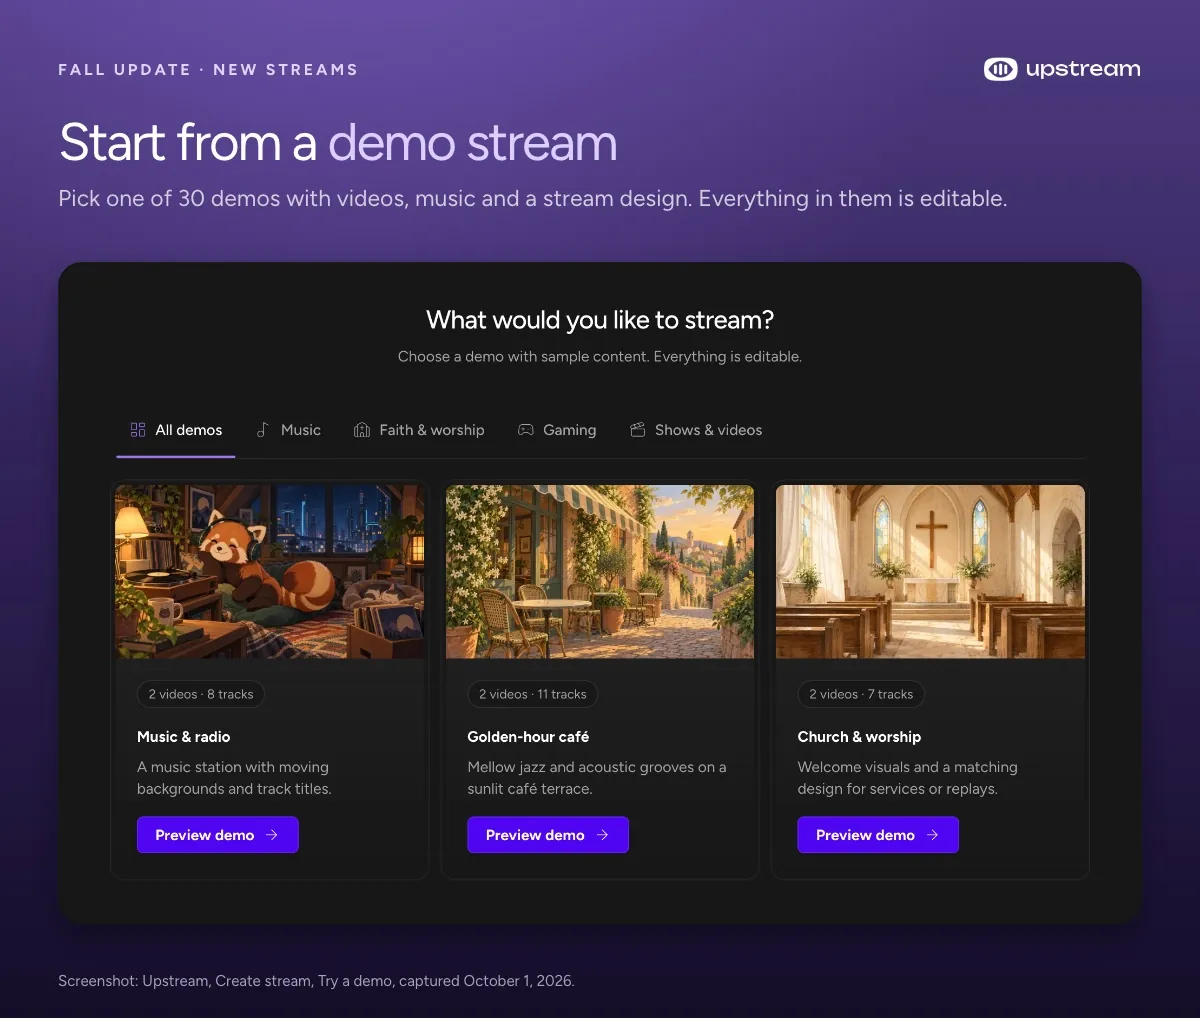Click 'FALL UPDATE · NEW STREAMS' label
This screenshot has width=1200, height=1018.
click(x=208, y=69)
